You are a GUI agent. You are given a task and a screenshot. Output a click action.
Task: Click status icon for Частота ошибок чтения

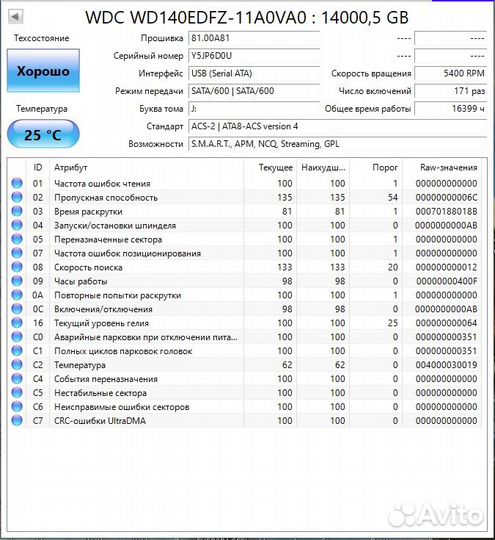point(17,183)
